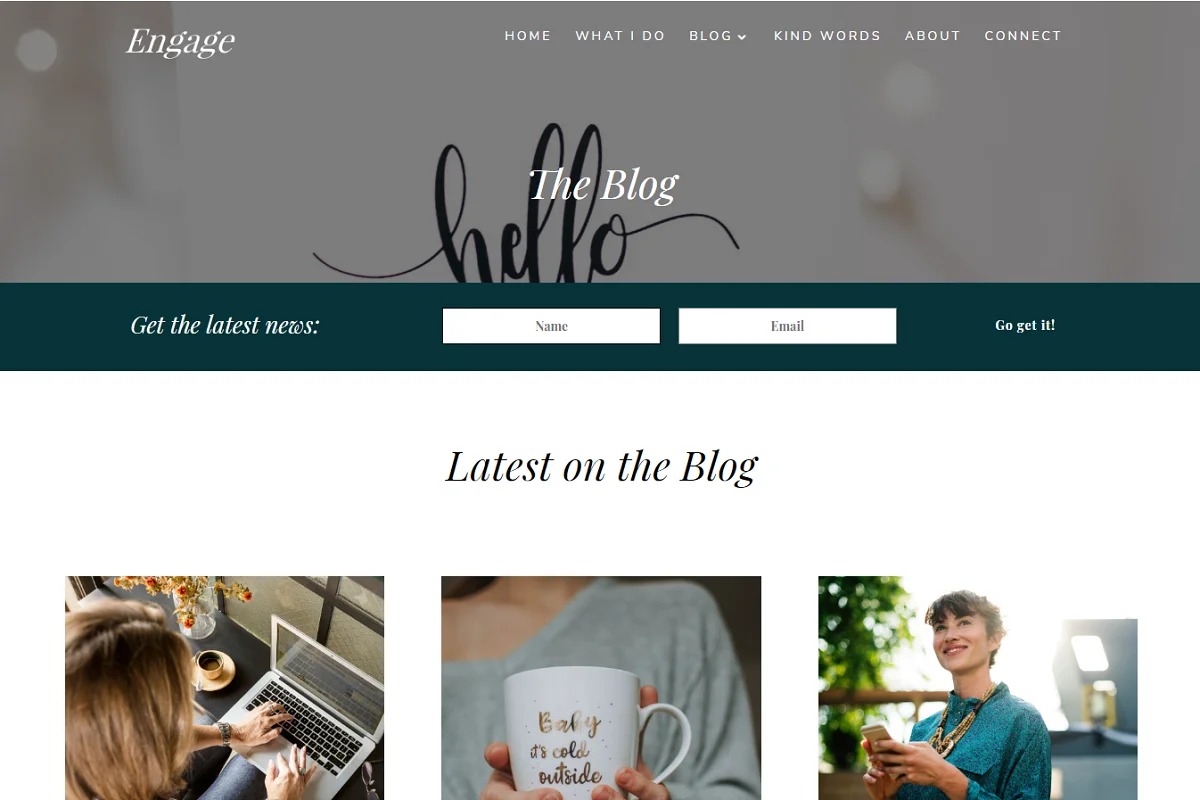The width and height of the screenshot is (1200, 800).
Task: Click the page title The Blog
Action: tap(603, 184)
